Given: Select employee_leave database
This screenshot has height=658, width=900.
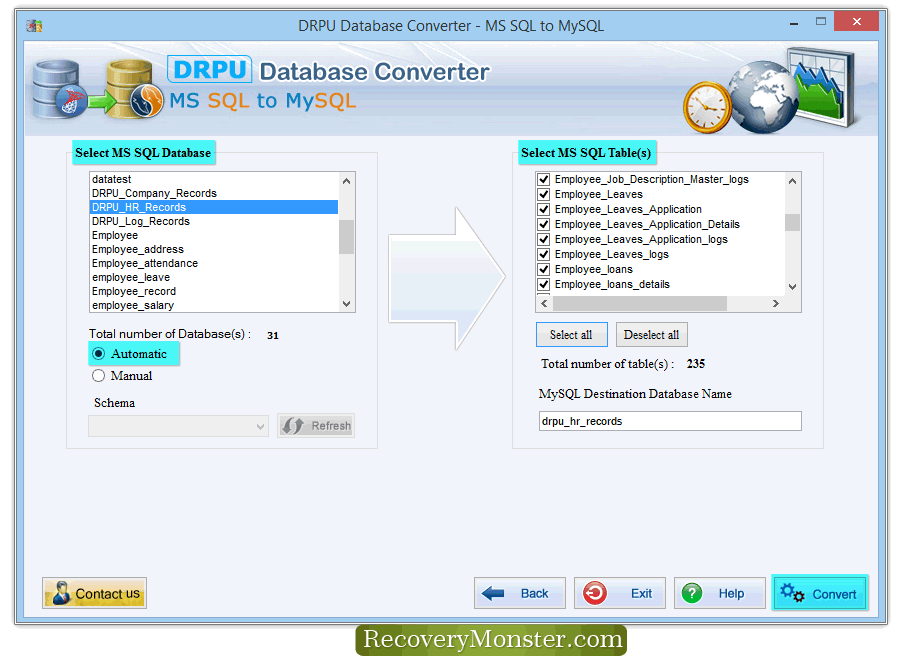Looking at the screenshot, I should point(214,277).
